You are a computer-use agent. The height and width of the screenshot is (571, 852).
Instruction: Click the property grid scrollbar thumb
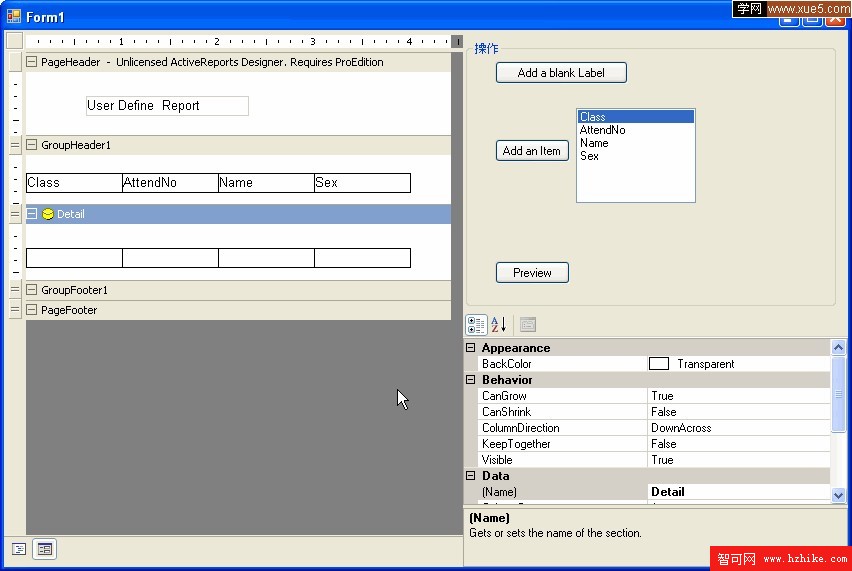[838, 394]
